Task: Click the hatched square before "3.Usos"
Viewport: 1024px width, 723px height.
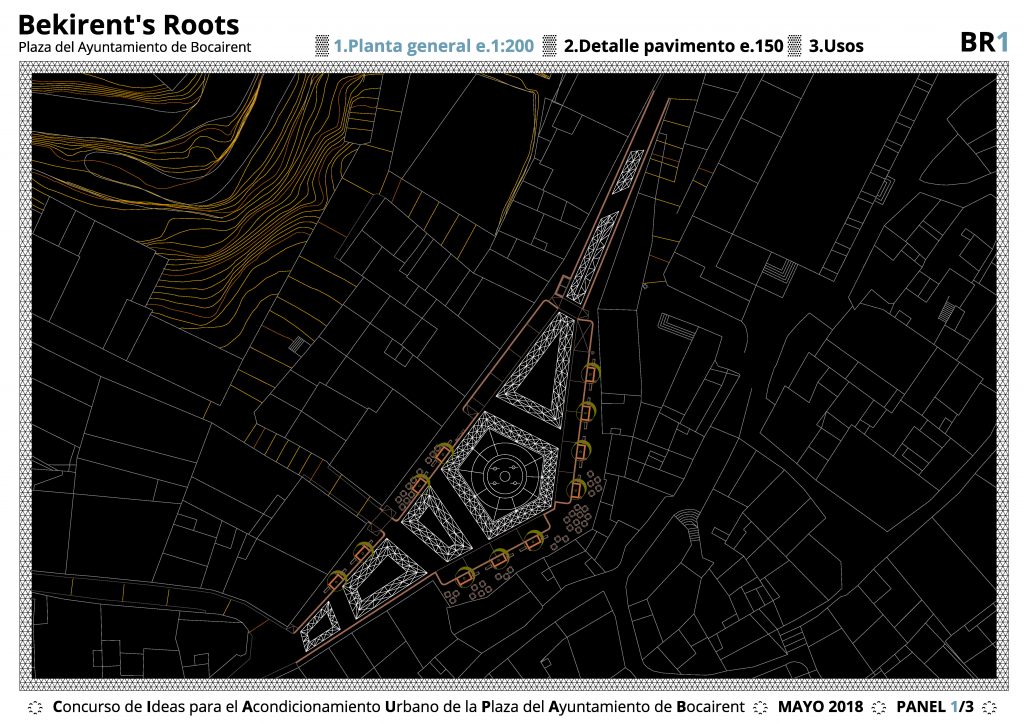Action: pos(795,45)
